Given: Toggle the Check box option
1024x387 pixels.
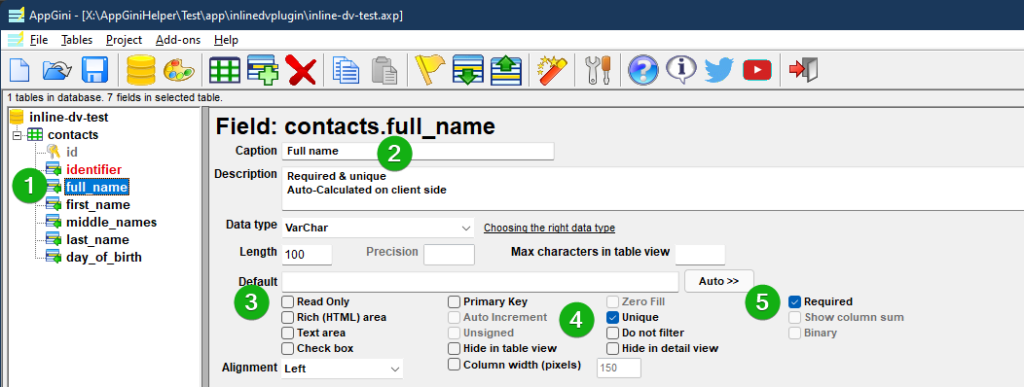Looking at the screenshot, I should click(287, 348).
